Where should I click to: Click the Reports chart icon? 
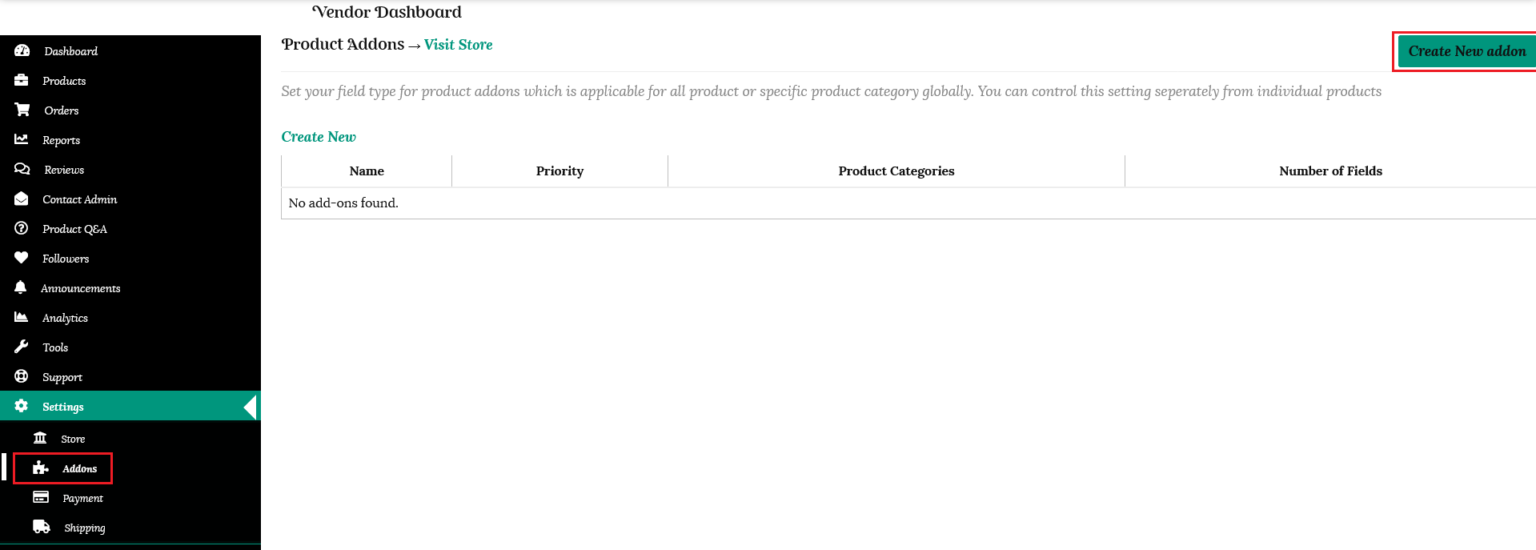click(21, 140)
